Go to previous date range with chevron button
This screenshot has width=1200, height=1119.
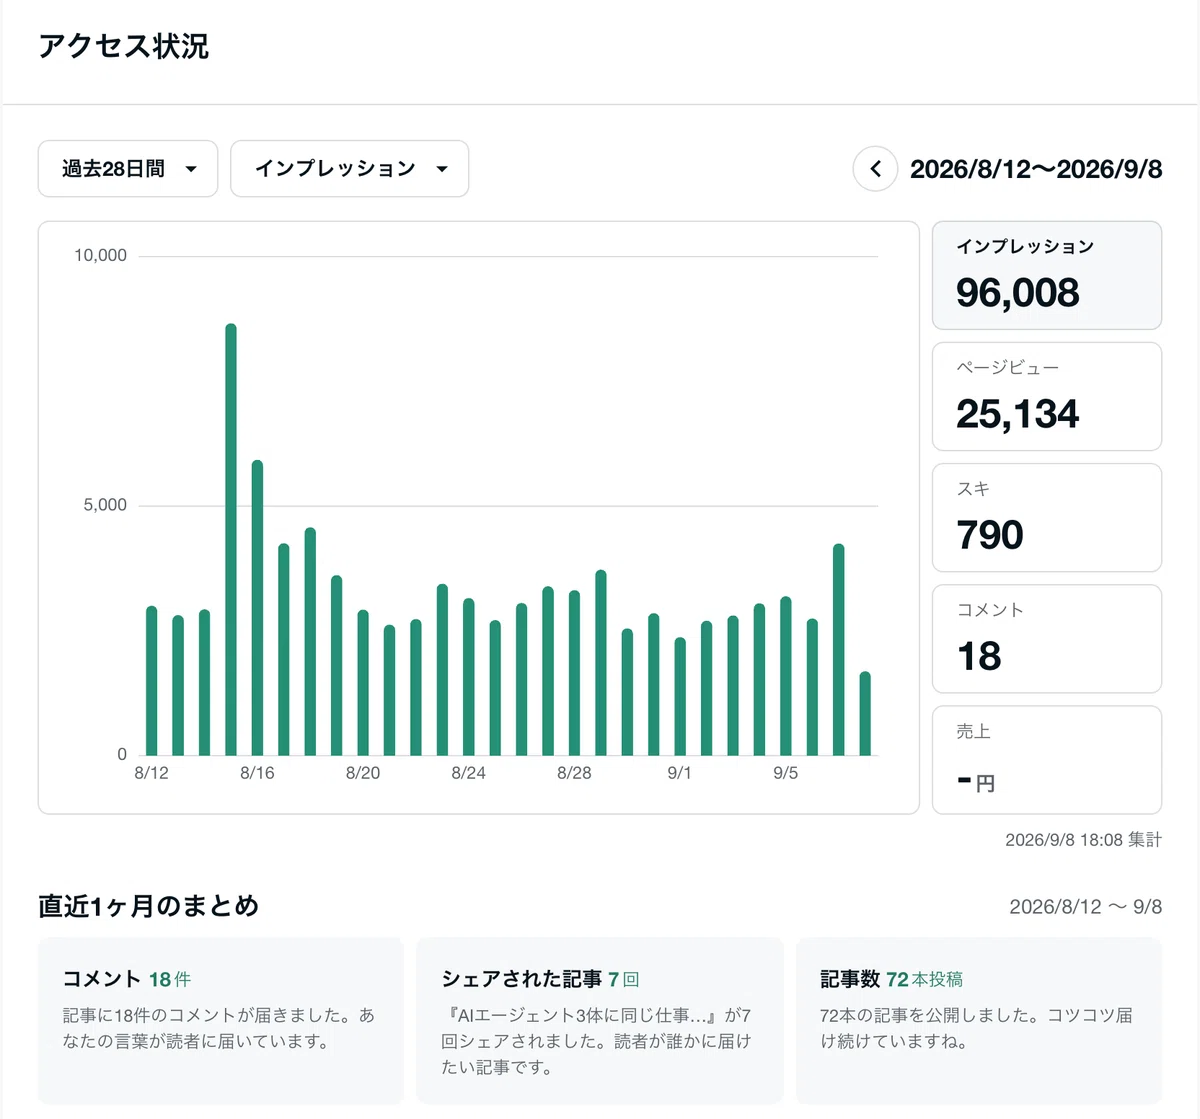(875, 169)
